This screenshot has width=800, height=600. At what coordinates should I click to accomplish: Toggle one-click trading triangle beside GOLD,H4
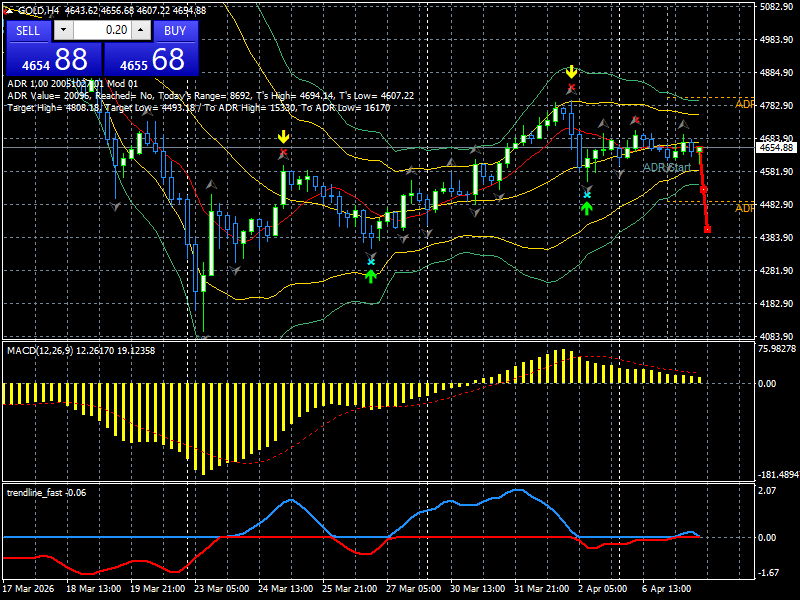[x=9, y=10]
